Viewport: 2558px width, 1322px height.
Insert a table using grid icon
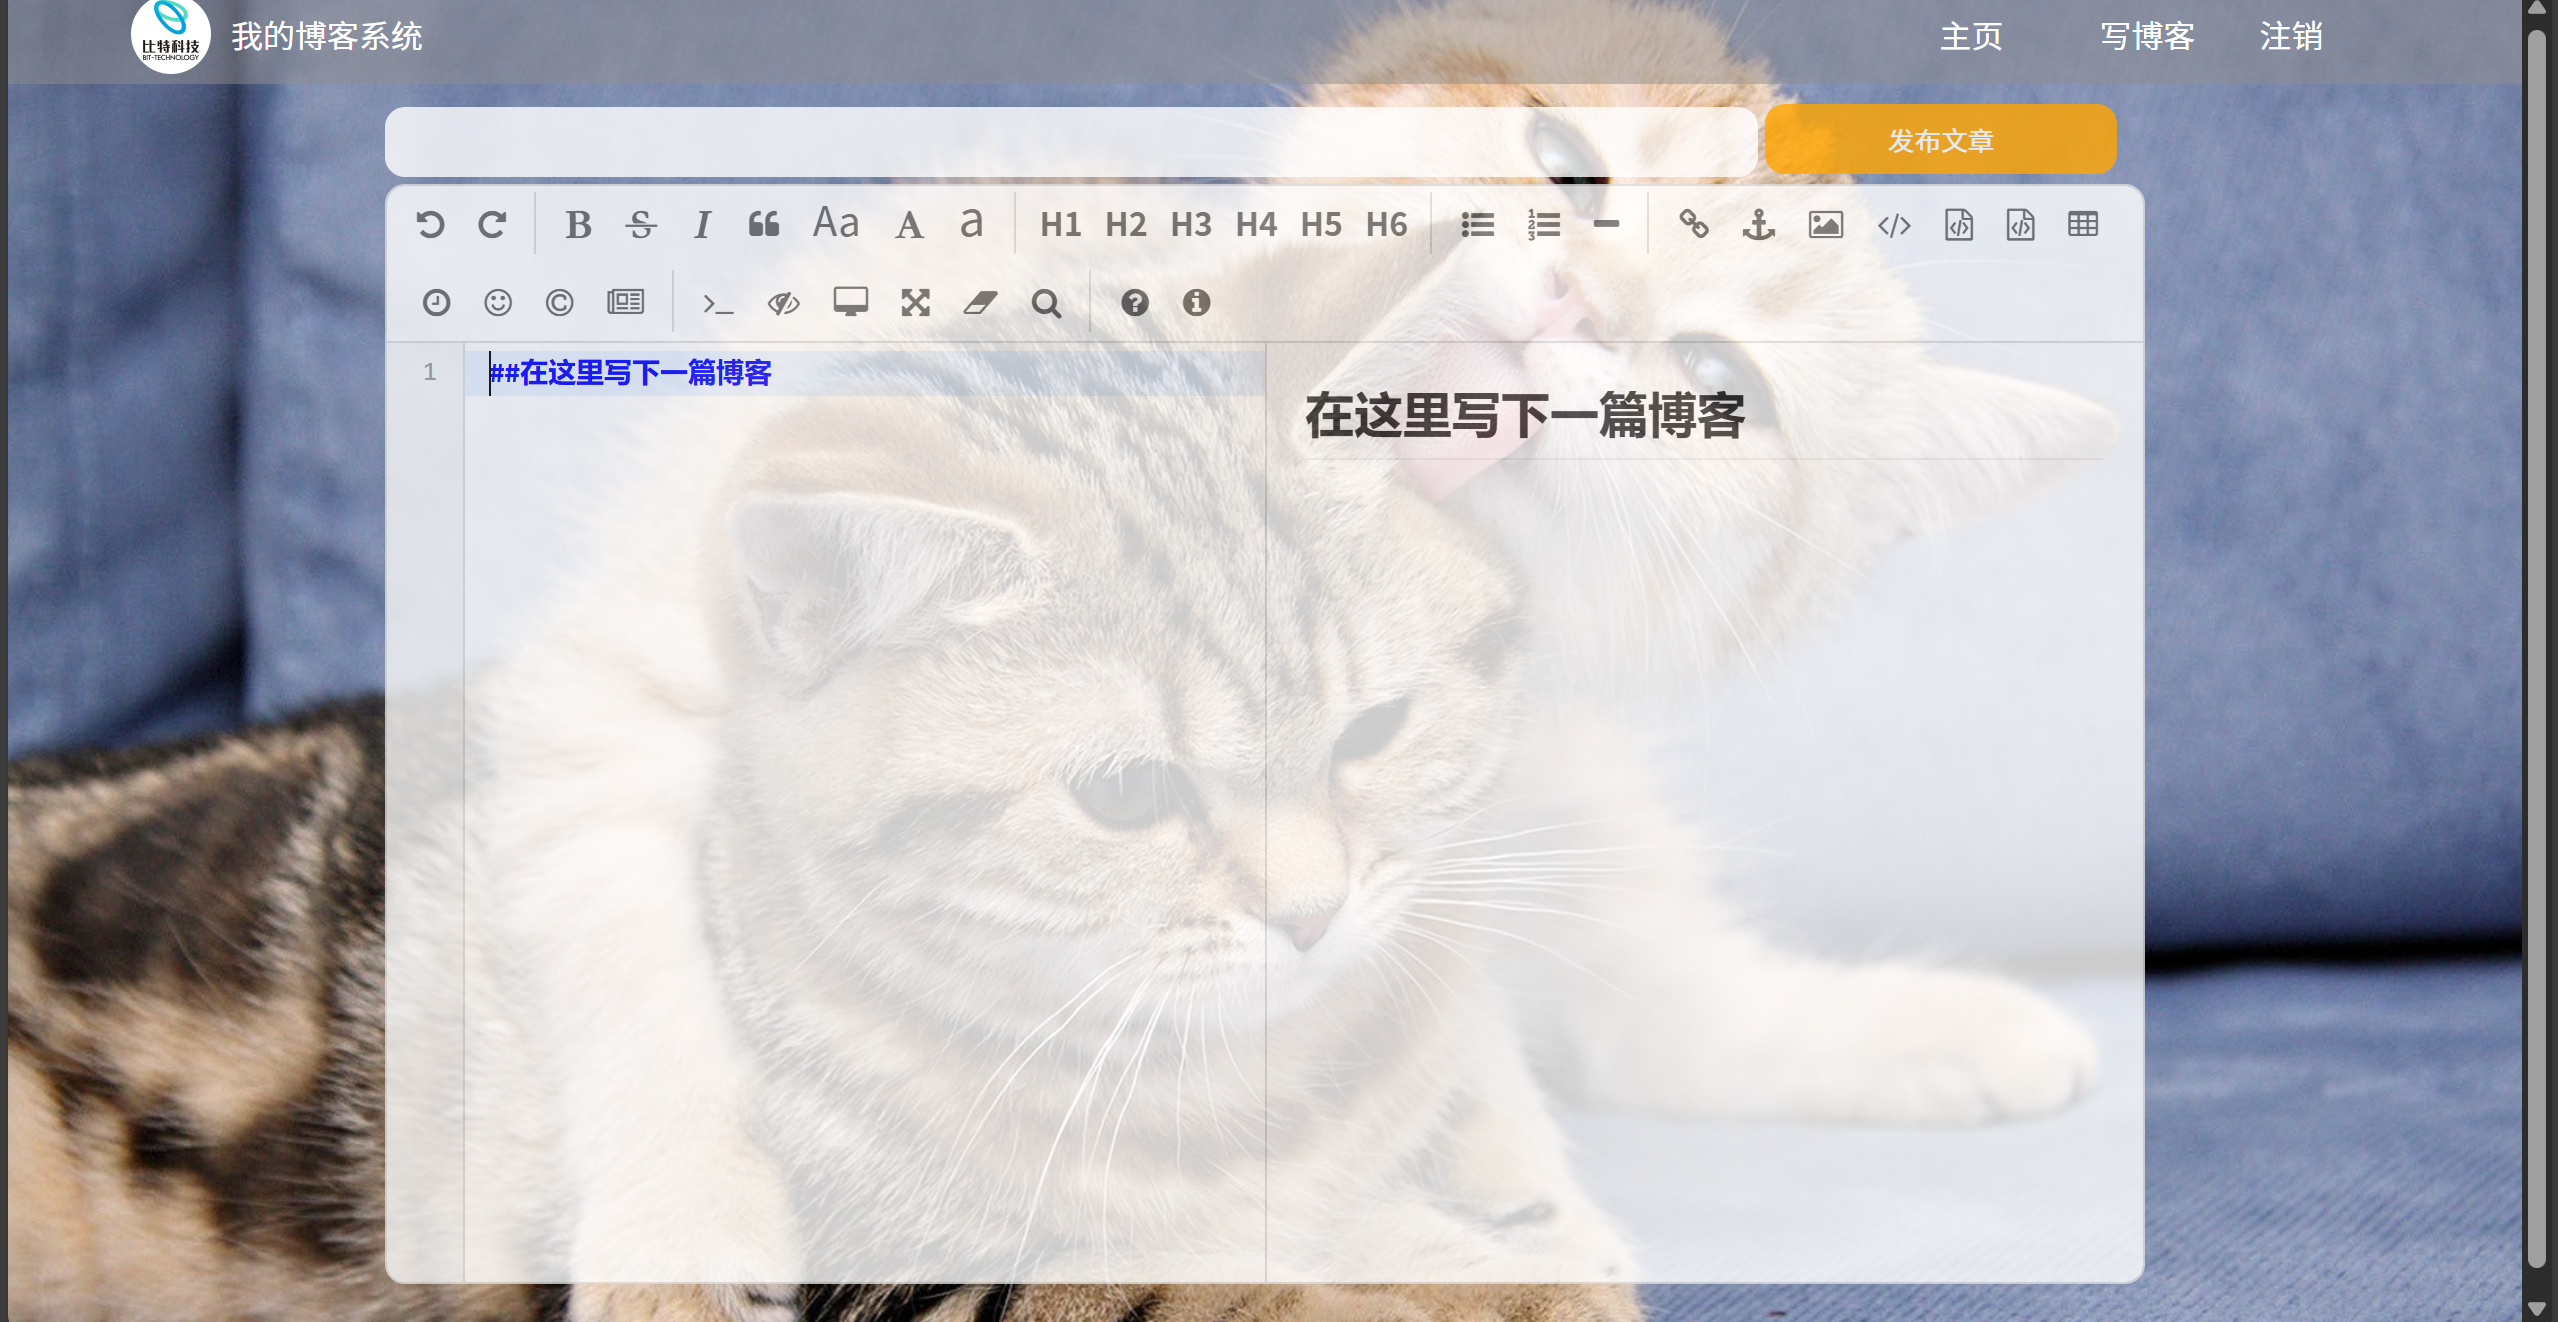(x=2083, y=224)
